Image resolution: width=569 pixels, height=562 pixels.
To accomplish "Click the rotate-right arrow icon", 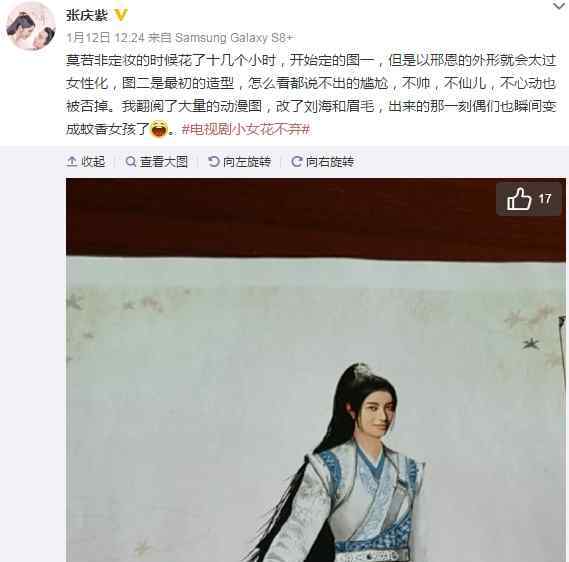I will point(296,161).
